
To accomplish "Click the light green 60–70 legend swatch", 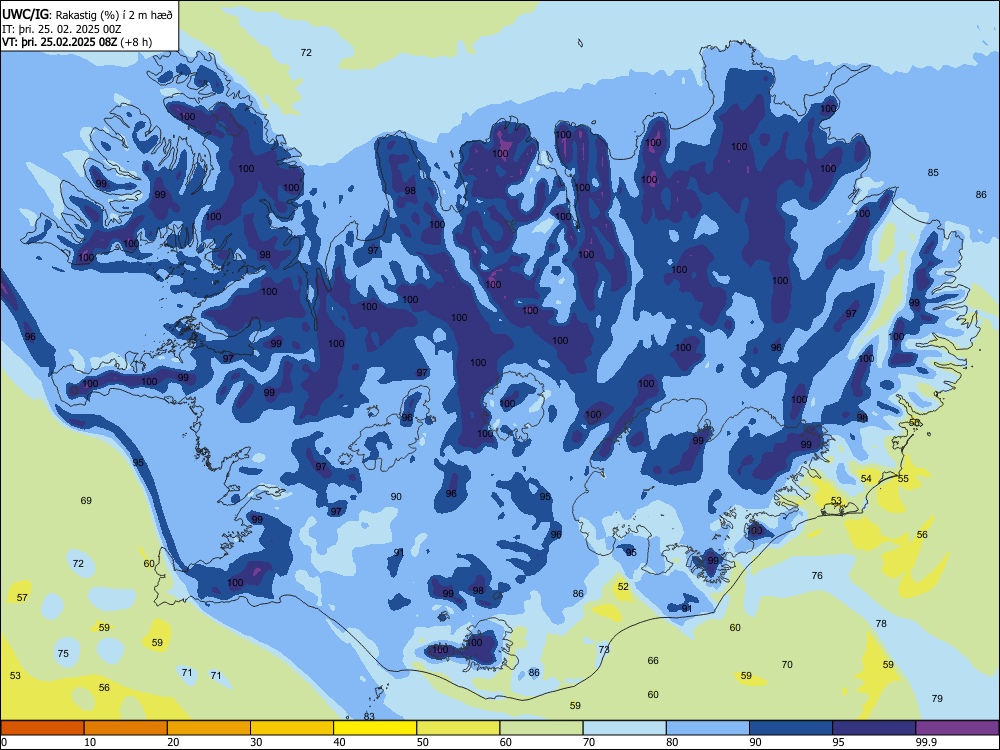I will pyautogui.click(x=541, y=728).
